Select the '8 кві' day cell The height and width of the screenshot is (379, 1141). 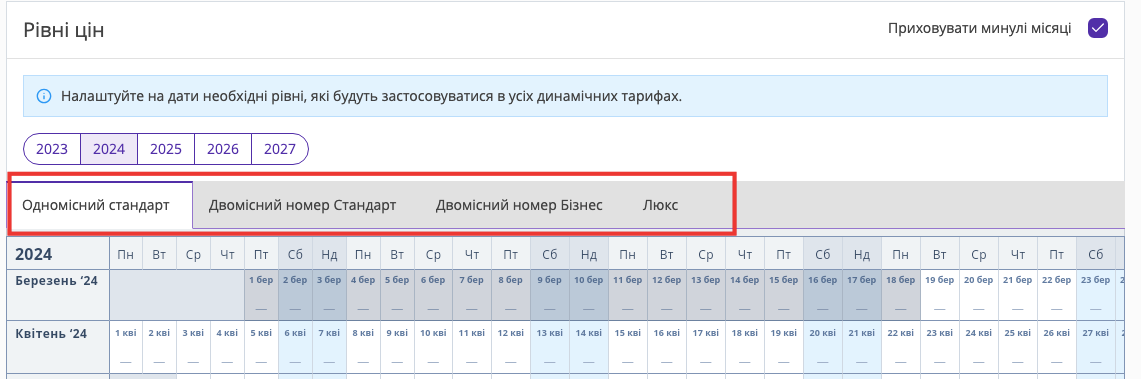[362, 346]
